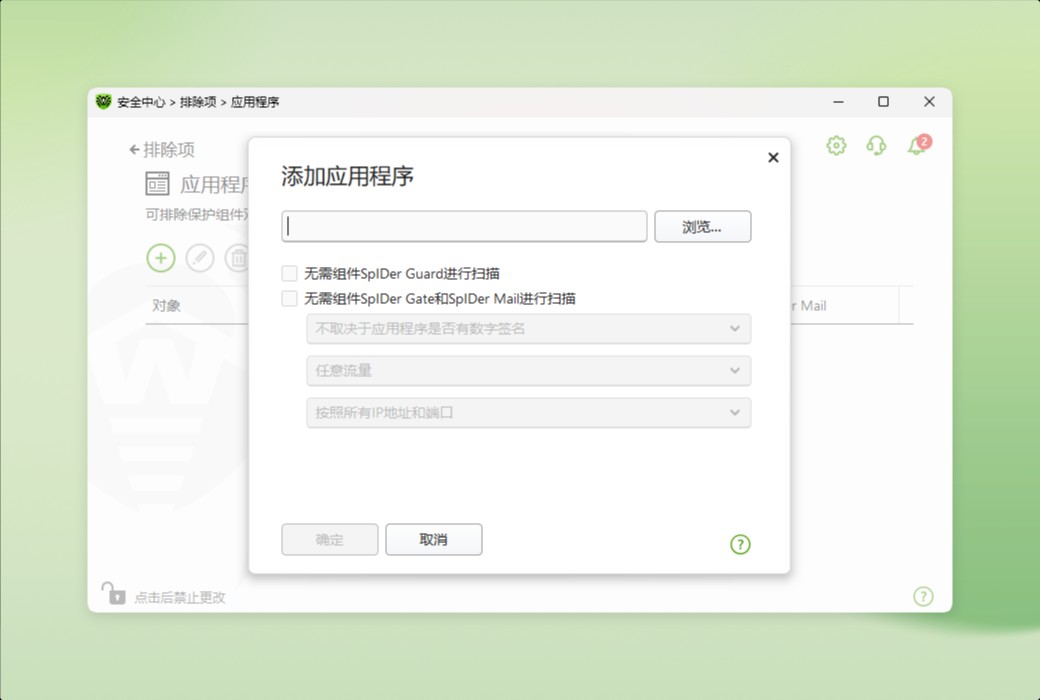The width and height of the screenshot is (1040, 700).
Task: Open help via the dialog question mark icon
Action: pos(740,544)
